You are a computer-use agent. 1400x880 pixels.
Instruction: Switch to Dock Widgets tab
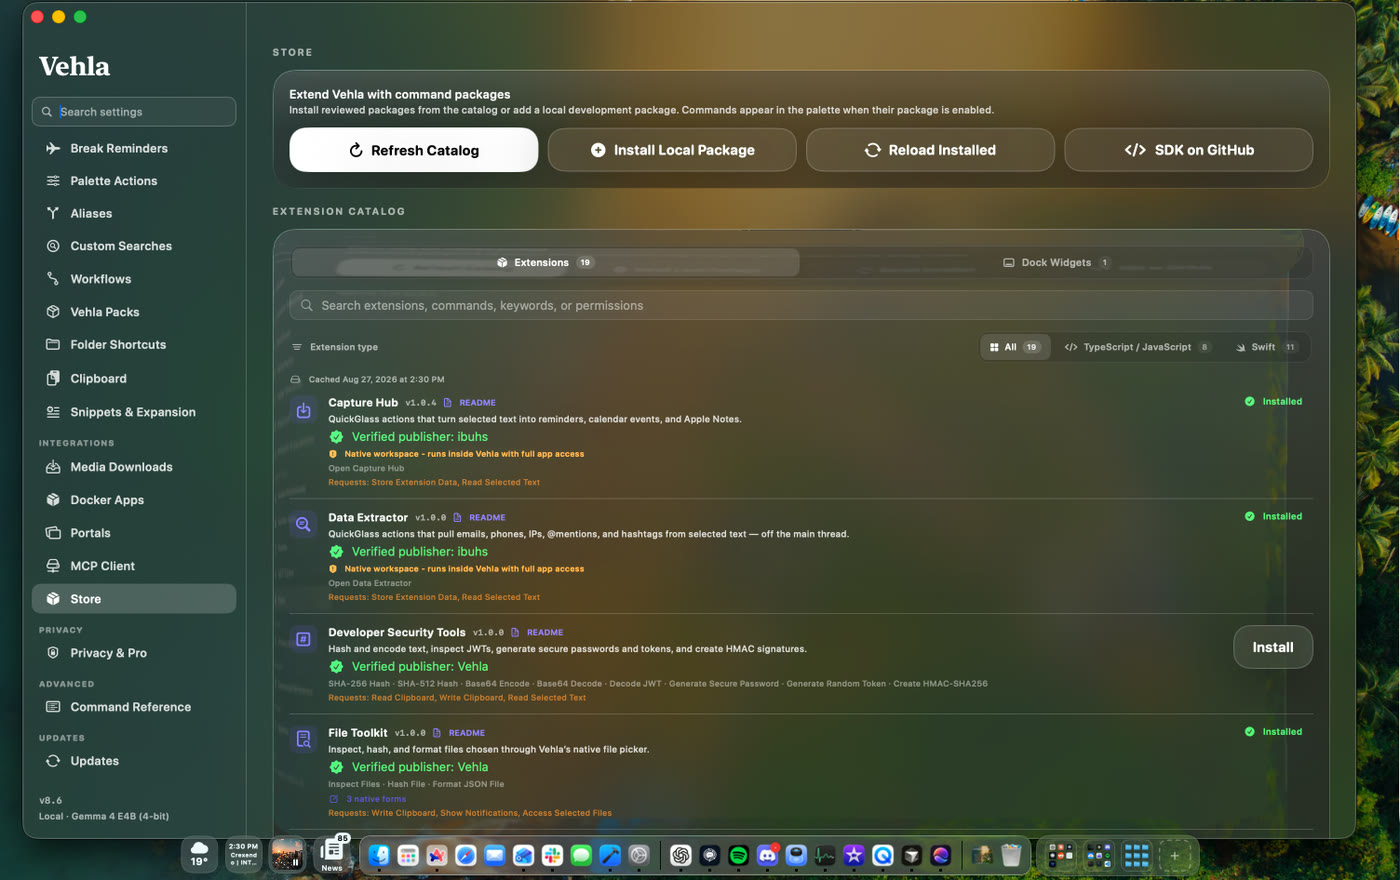pyautogui.click(x=1056, y=263)
